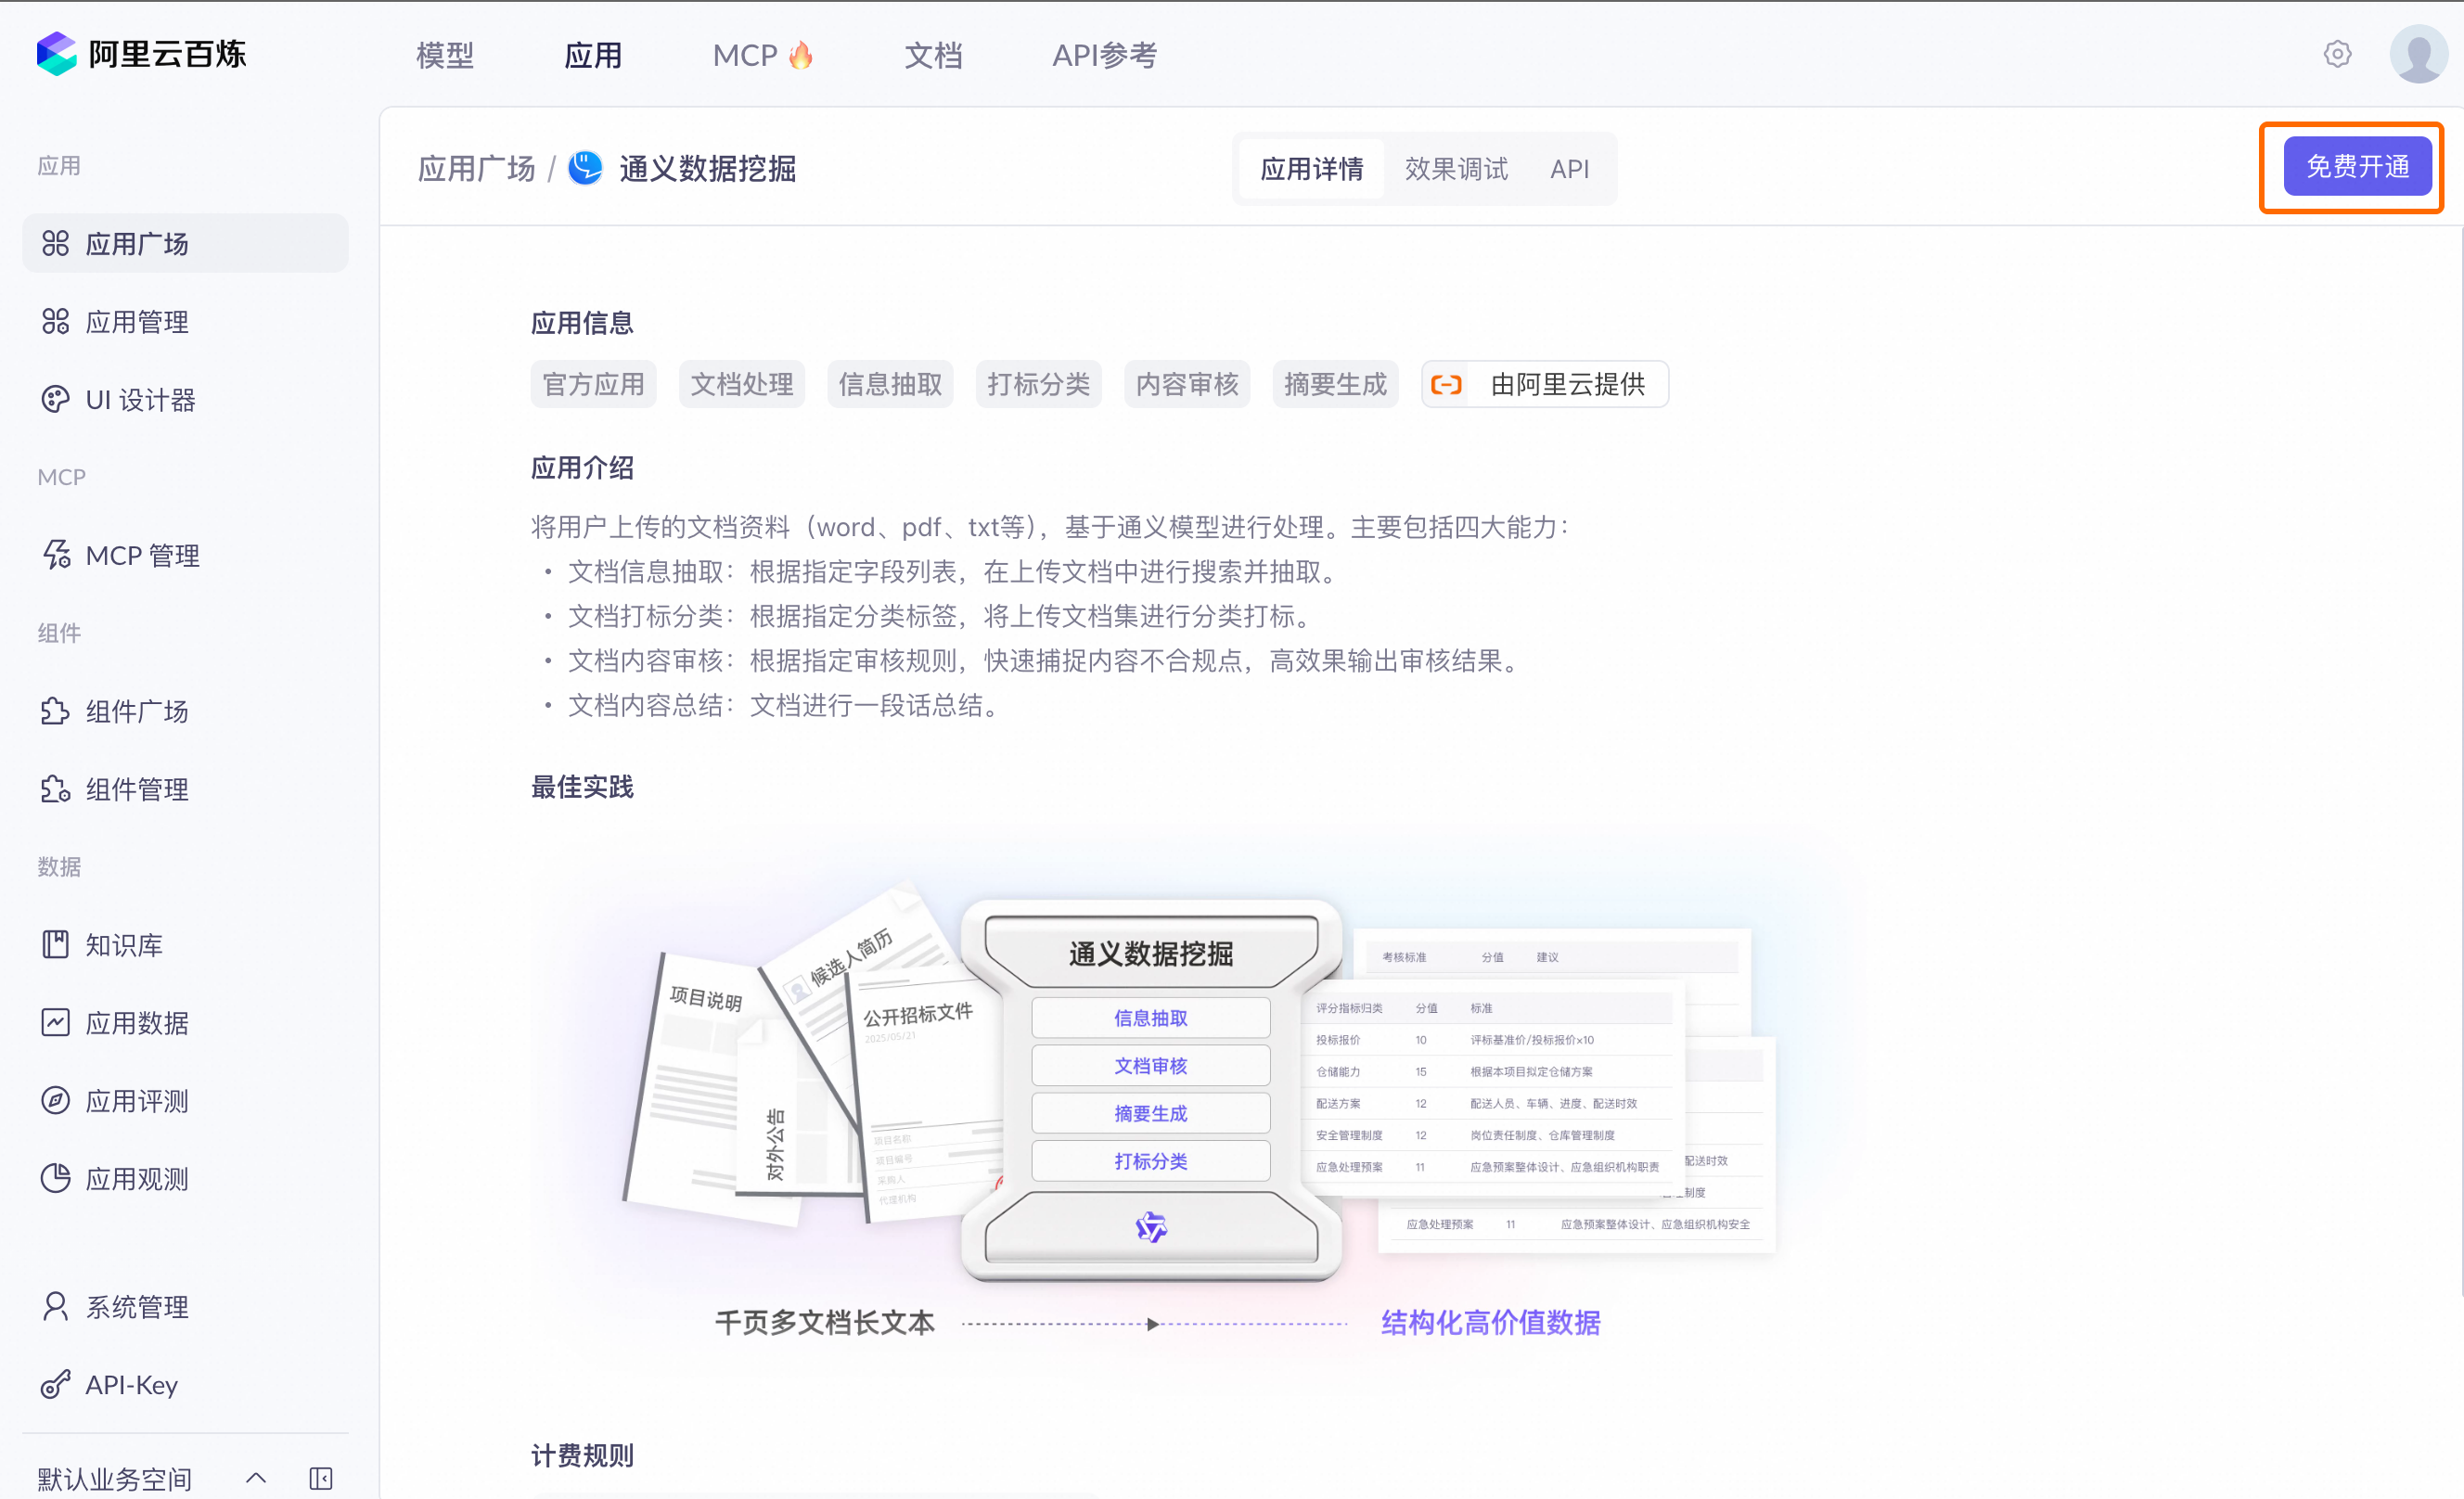Click the 应用观测 pie icon
Image resolution: width=2464 pixels, height=1499 pixels.
(x=56, y=1178)
